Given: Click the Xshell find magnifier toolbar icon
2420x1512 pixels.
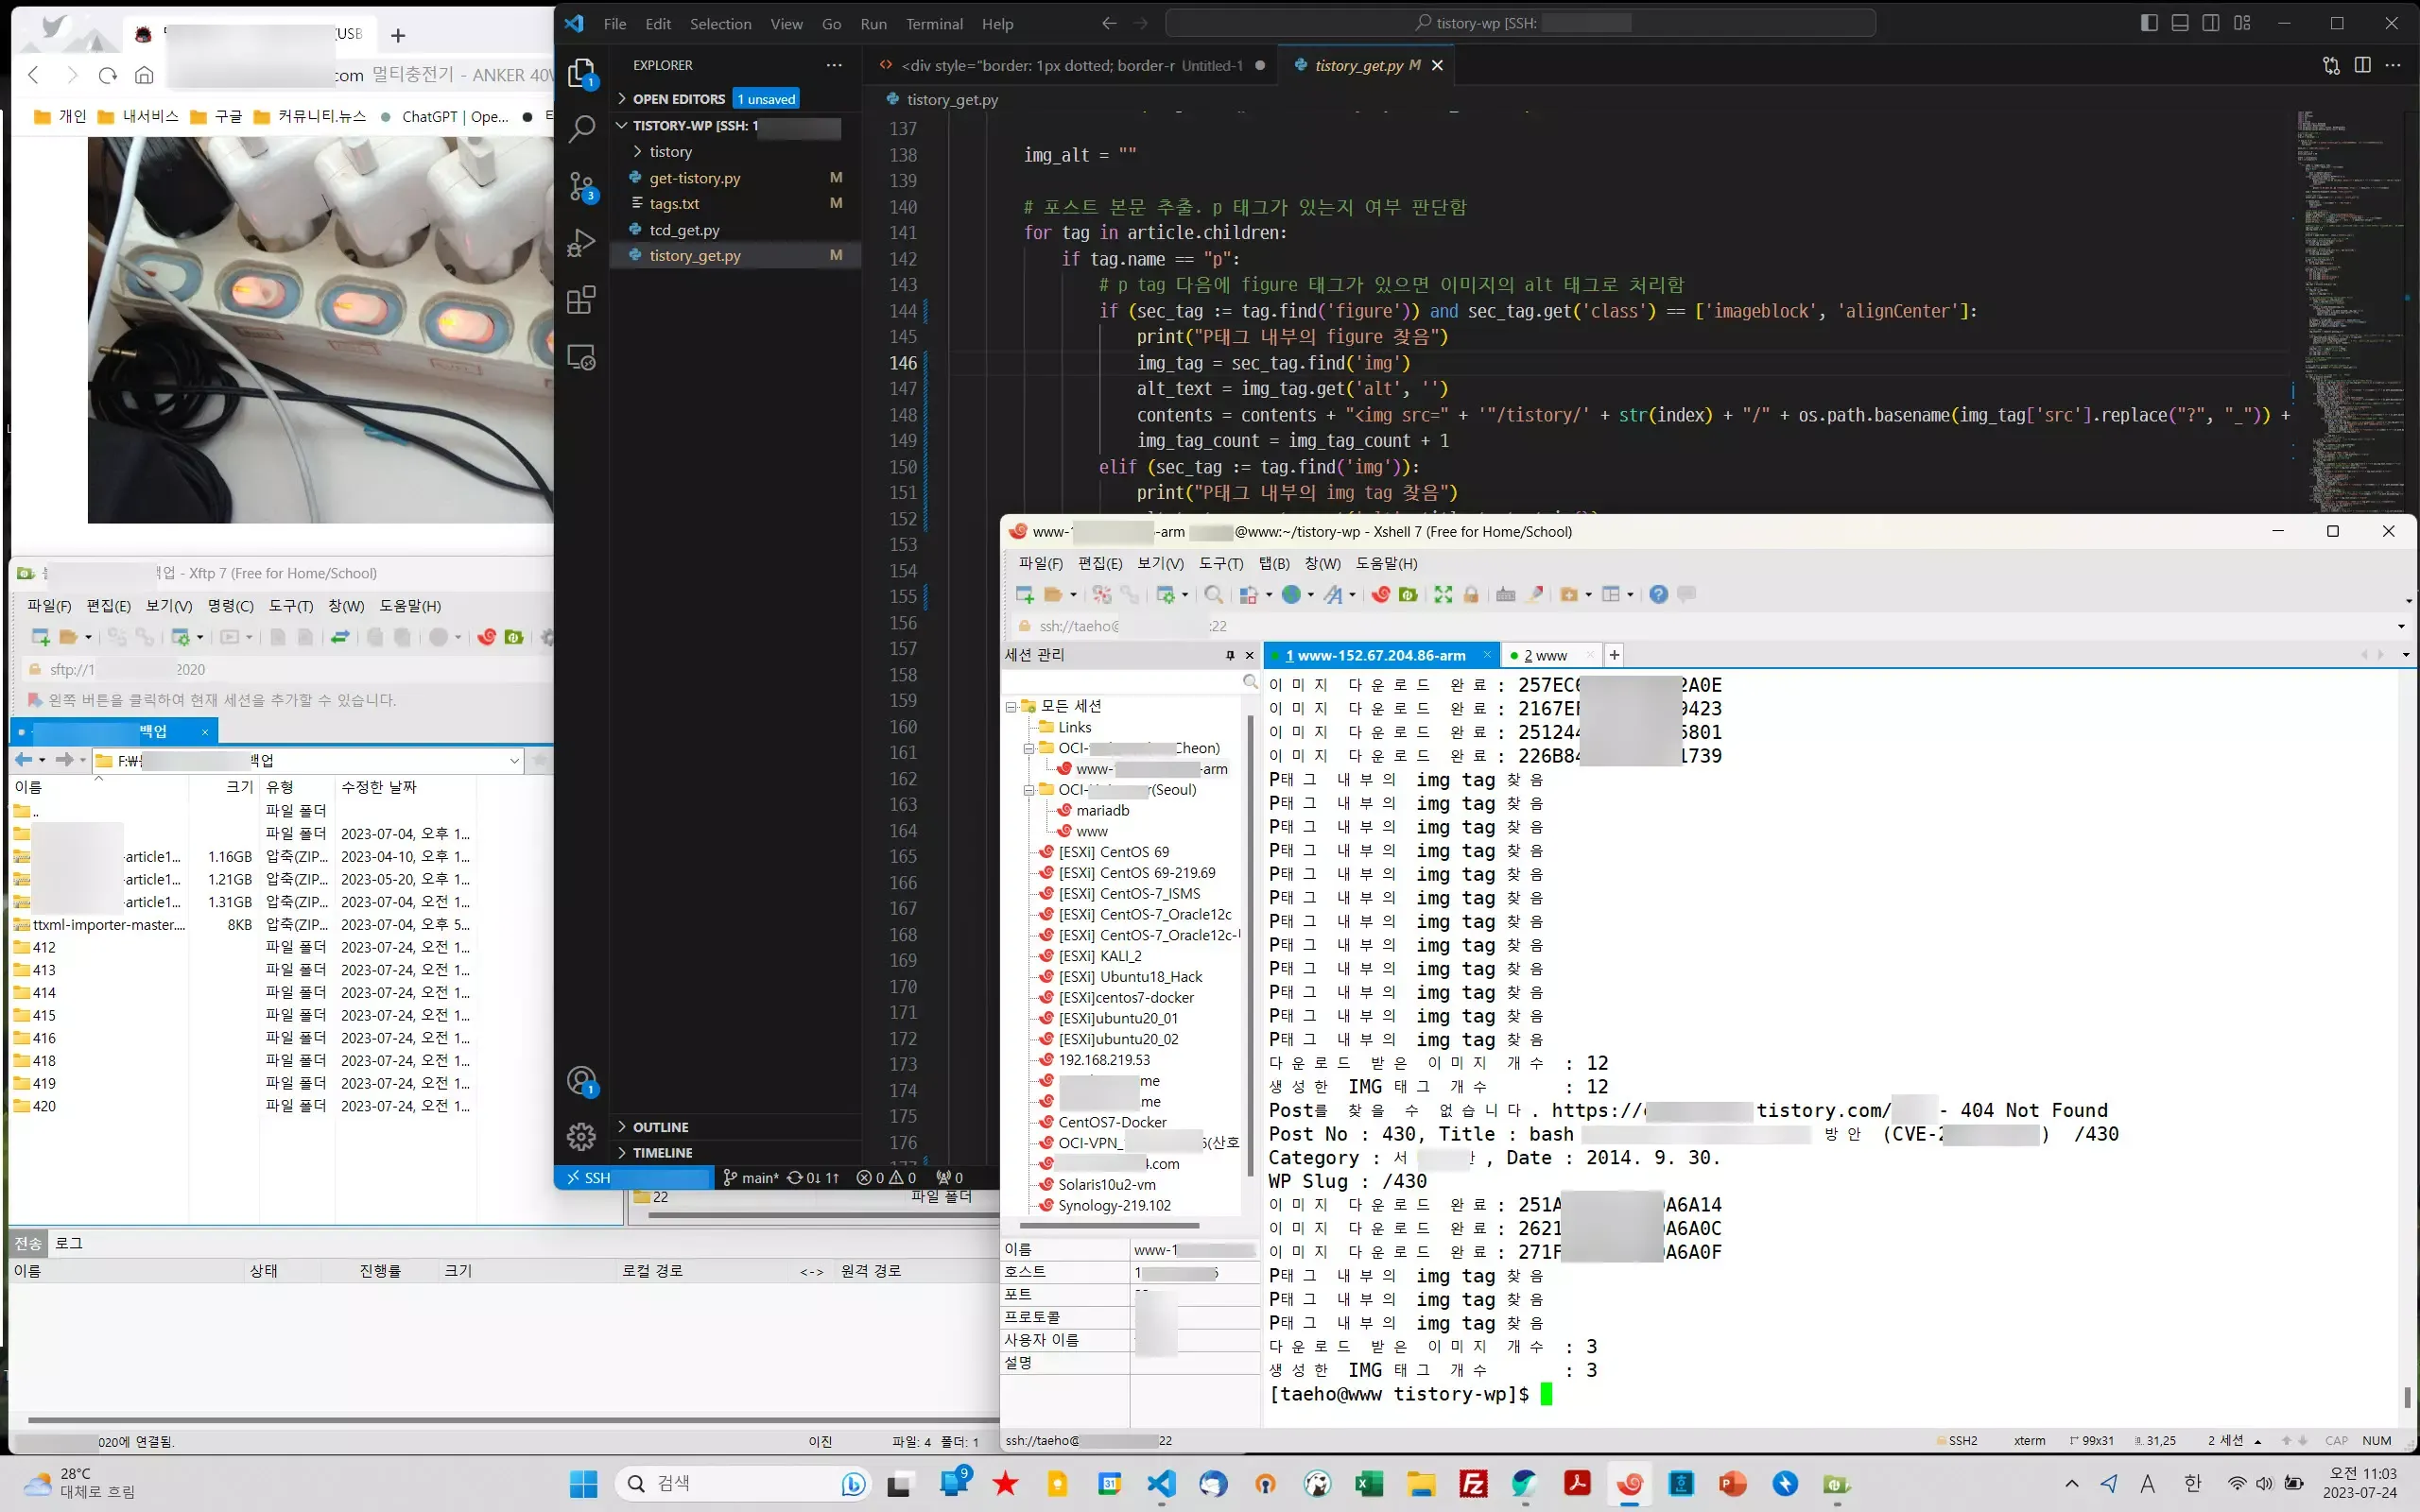Looking at the screenshot, I should point(1213,595).
